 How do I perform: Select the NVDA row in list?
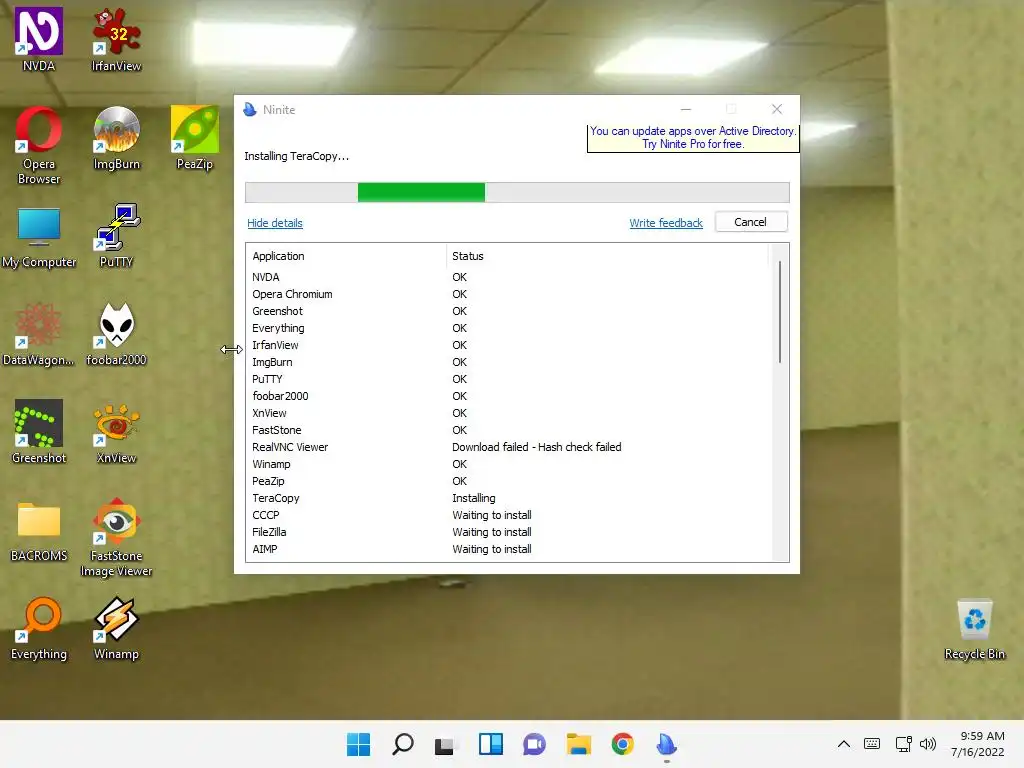pos(509,278)
